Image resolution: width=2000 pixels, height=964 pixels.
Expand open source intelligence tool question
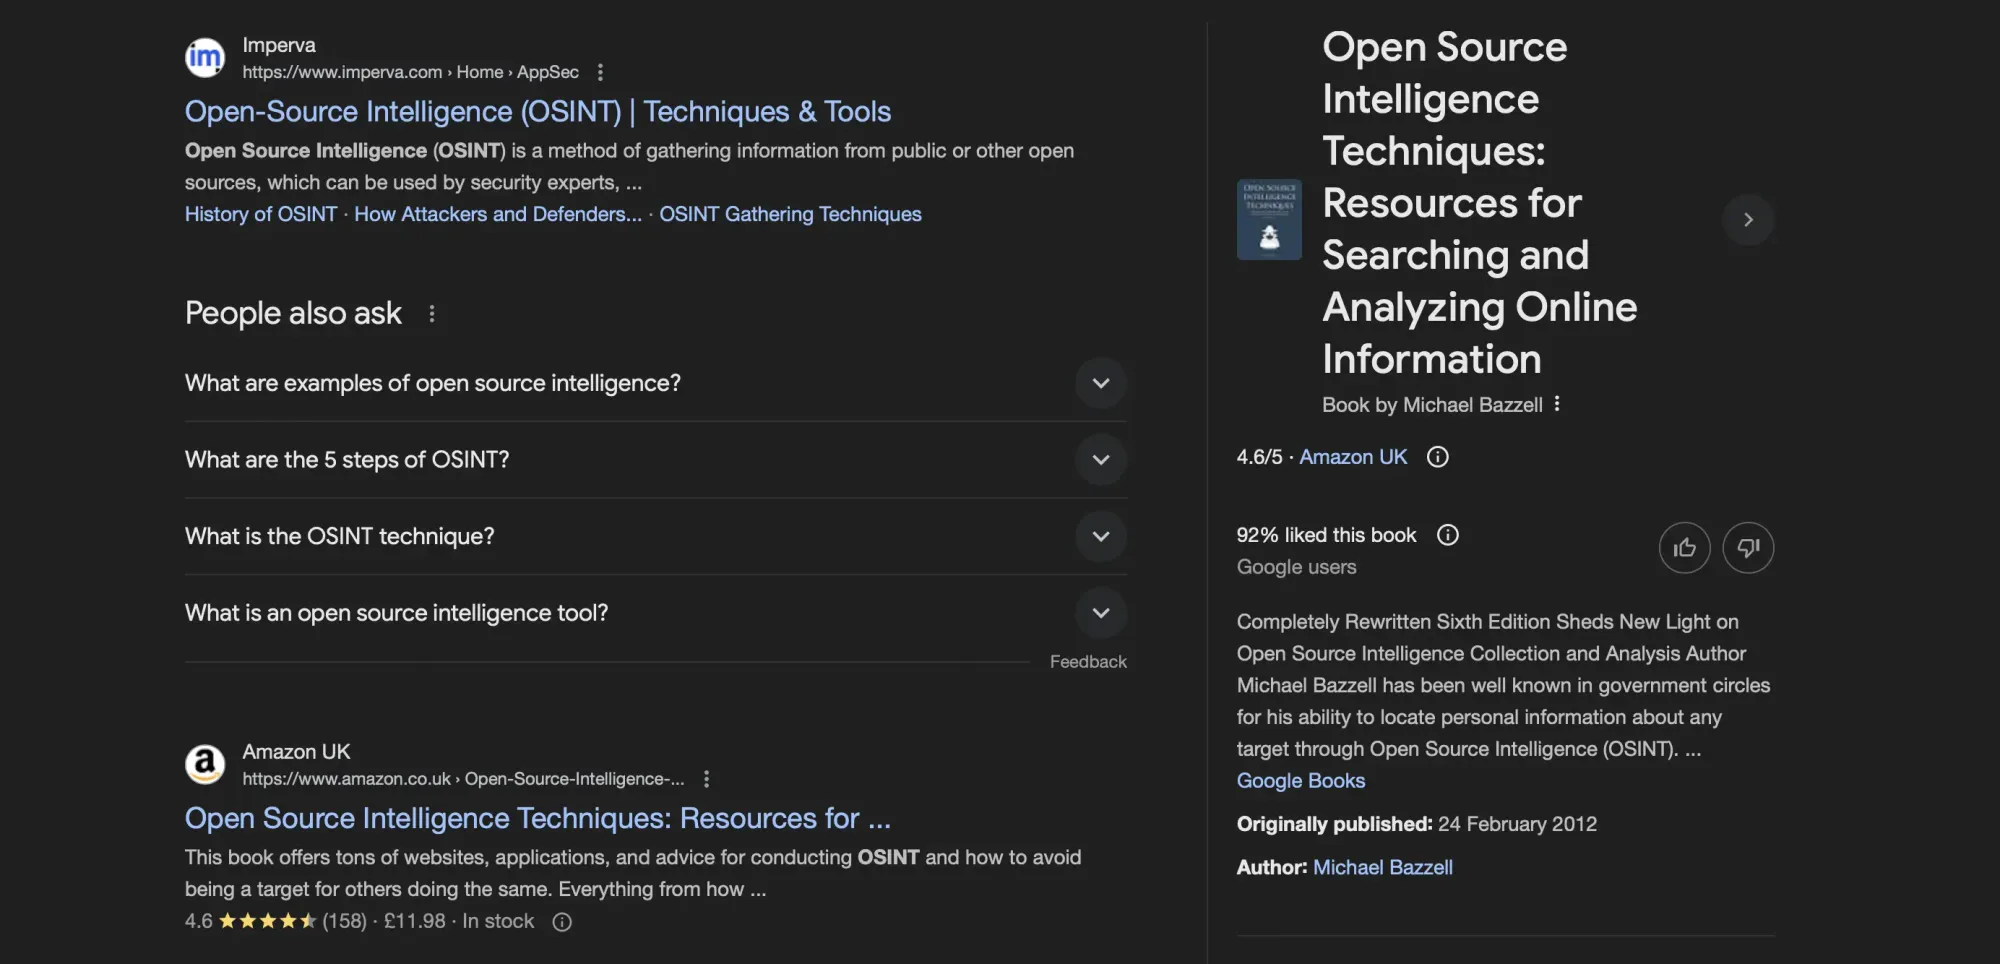(x=656, y=613)
